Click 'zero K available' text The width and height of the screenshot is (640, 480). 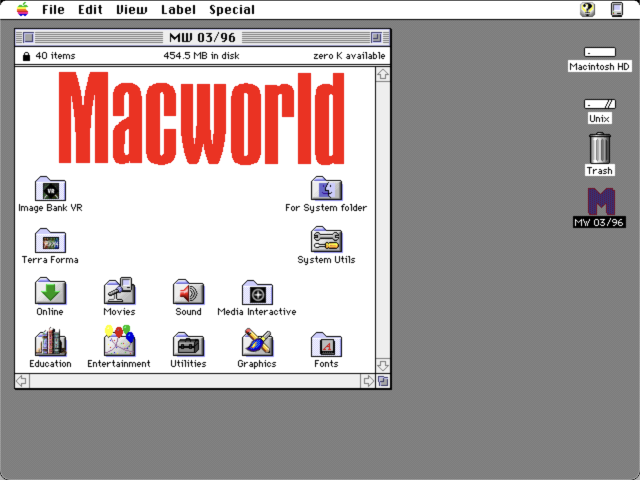(349, 56)
